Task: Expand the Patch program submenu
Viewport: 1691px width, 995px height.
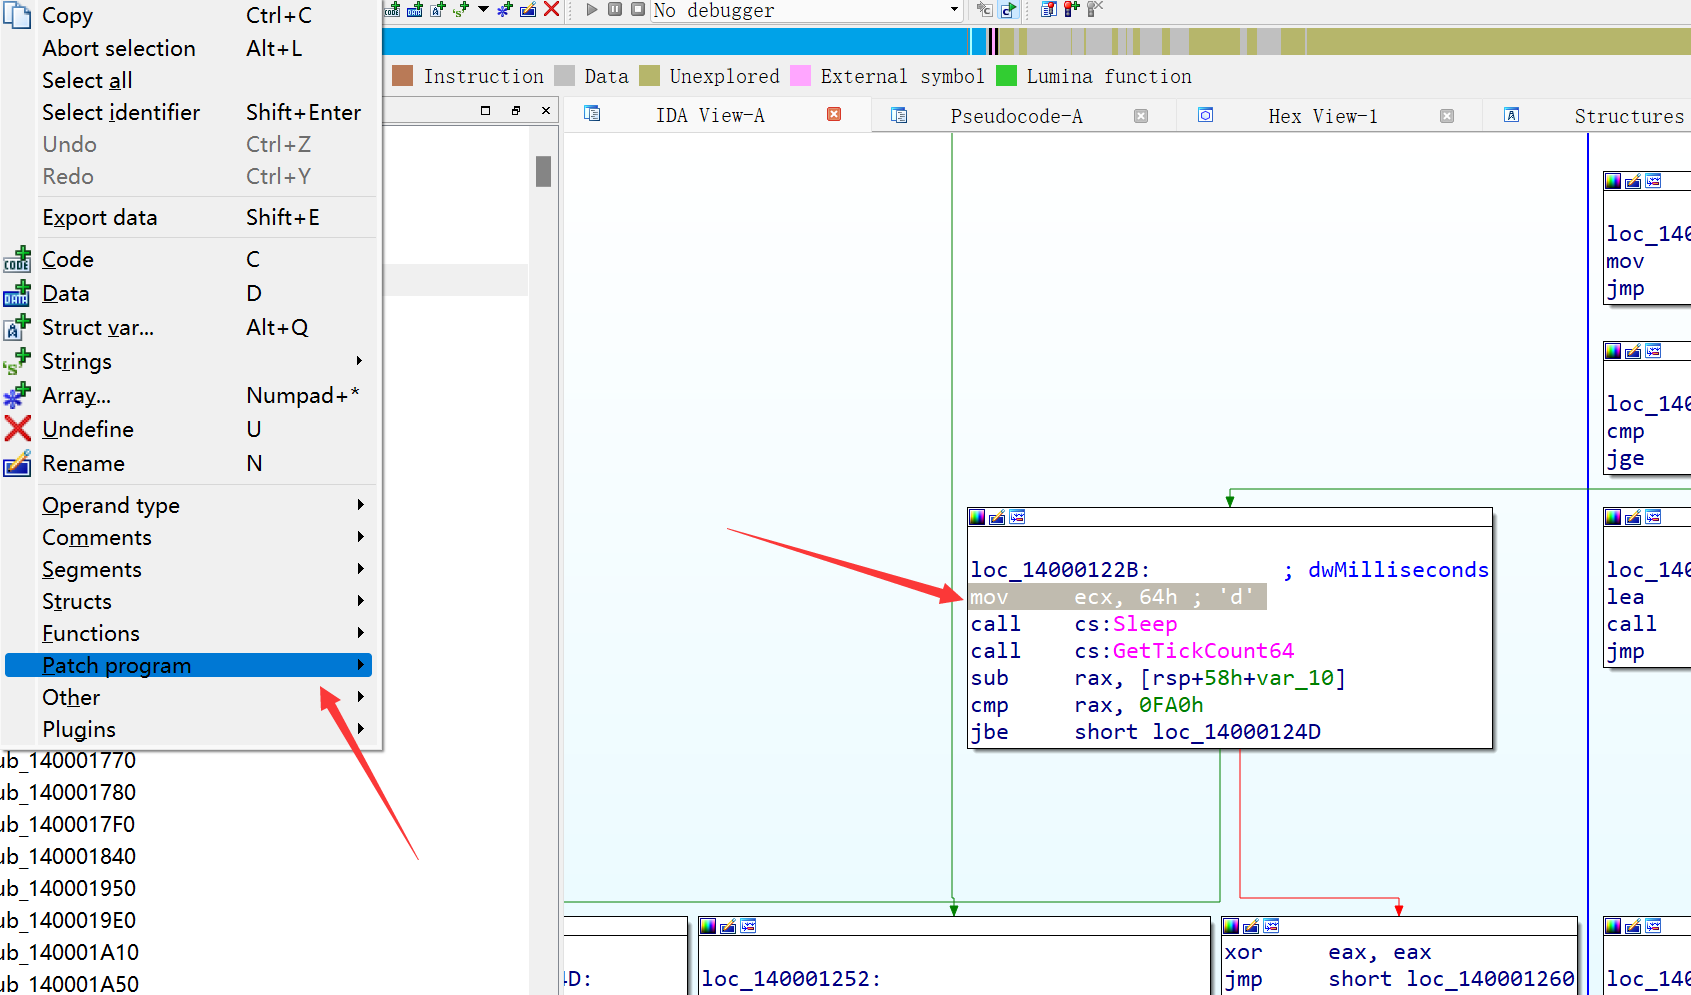Action: pos(188,665)
